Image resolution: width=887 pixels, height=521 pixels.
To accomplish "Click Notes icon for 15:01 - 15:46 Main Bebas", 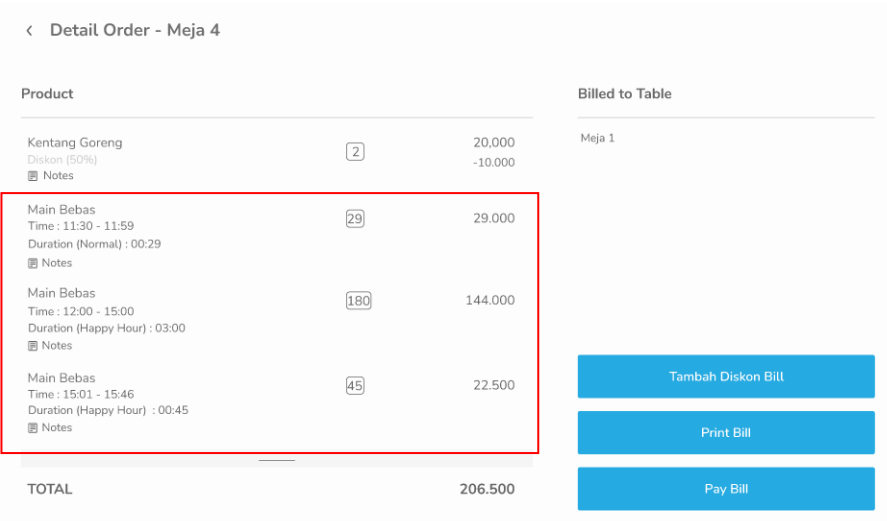I will tap(33, 428).
